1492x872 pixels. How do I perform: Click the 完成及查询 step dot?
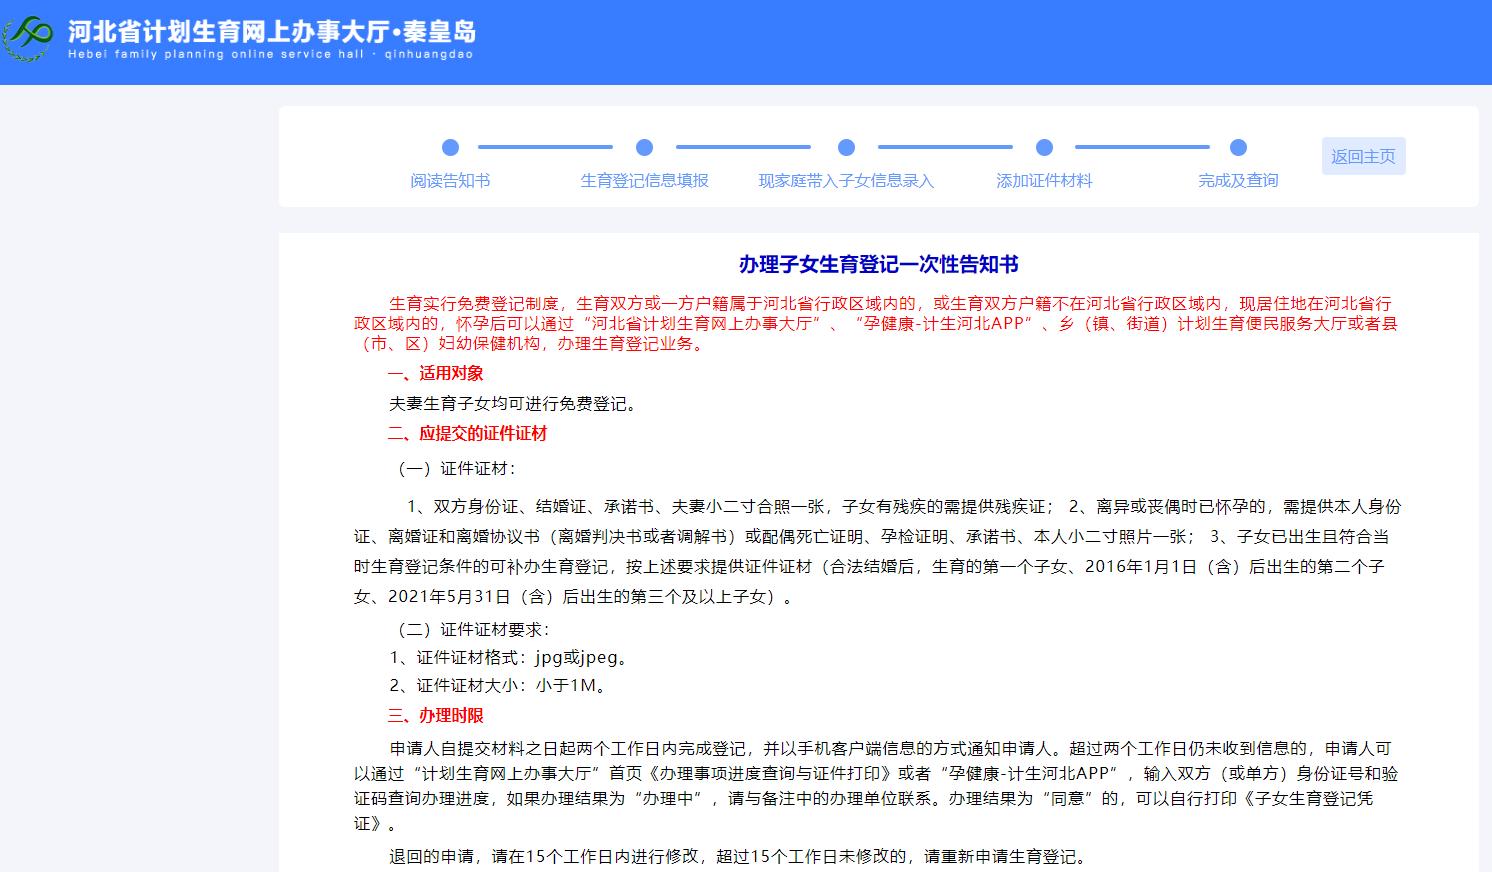click(1238, 147)
